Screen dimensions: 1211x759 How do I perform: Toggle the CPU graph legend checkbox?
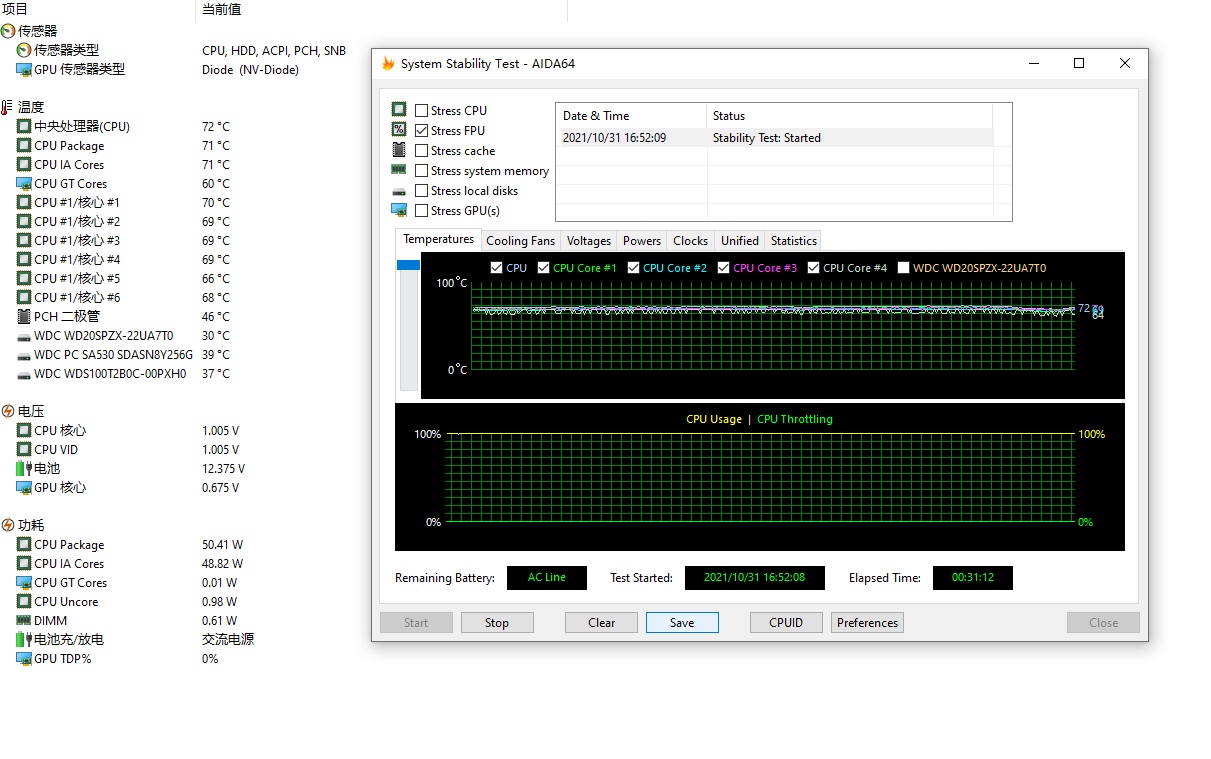coord(497,268)
